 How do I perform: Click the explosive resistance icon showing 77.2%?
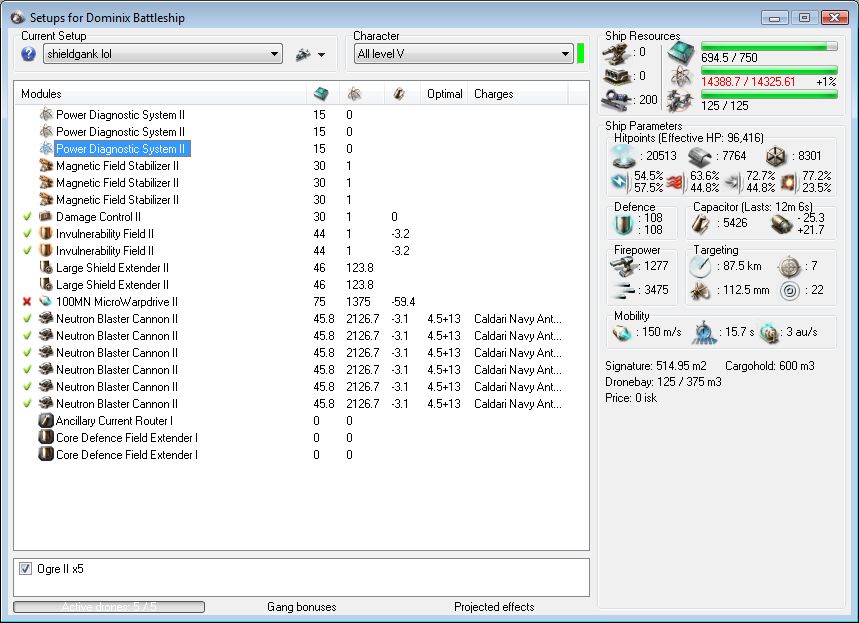788,182
